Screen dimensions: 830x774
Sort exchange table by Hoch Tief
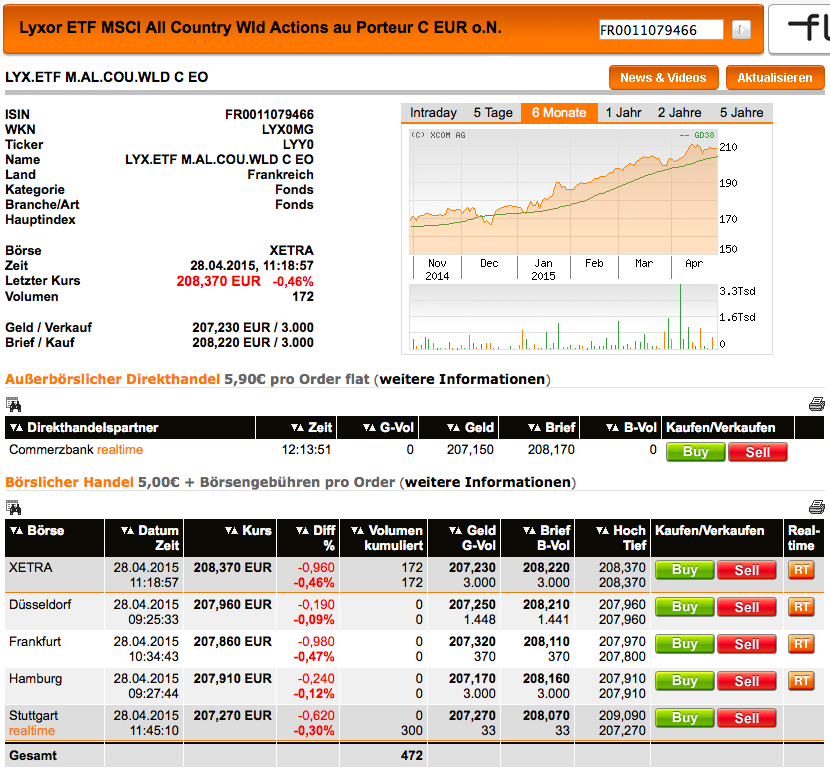pos(602,530)
